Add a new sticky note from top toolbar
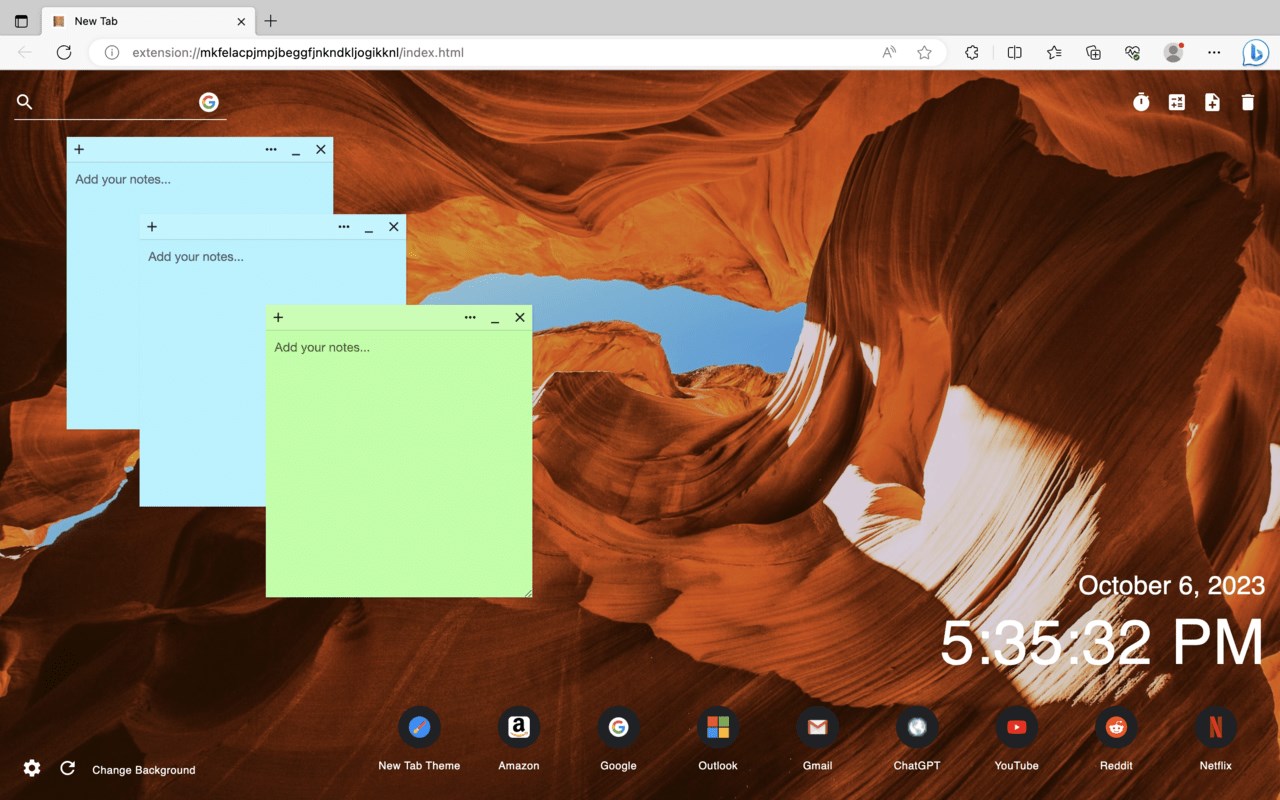 pyautogui.click(x=1212, y=102)
